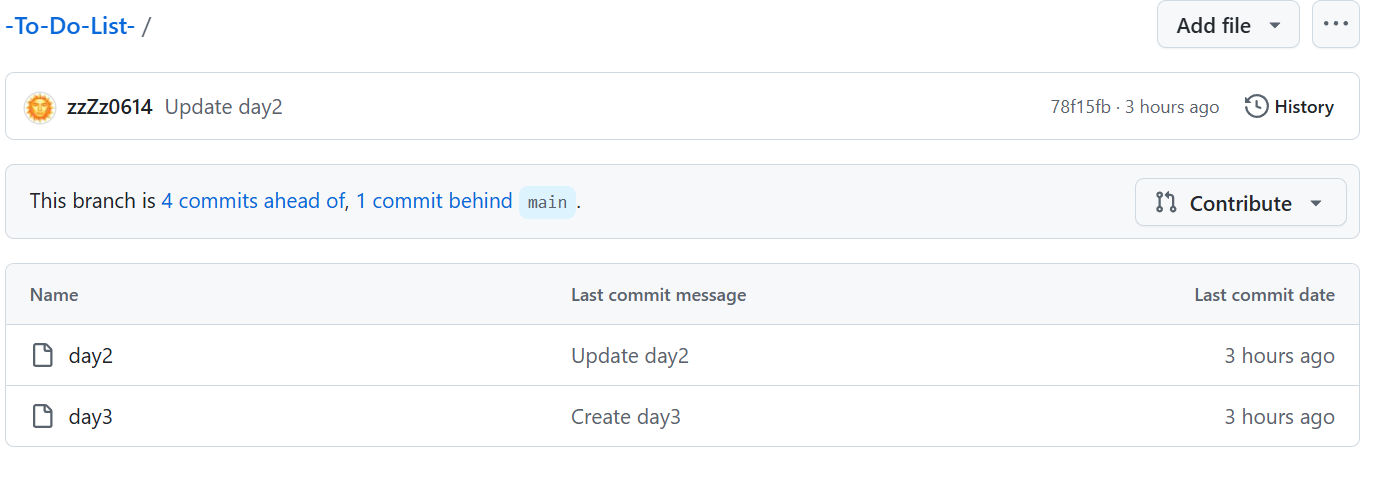Open the 'Create day3' commit message
Image resolution: width=1383 pixels, height=493 pixels.
click(x=626, y=417)
